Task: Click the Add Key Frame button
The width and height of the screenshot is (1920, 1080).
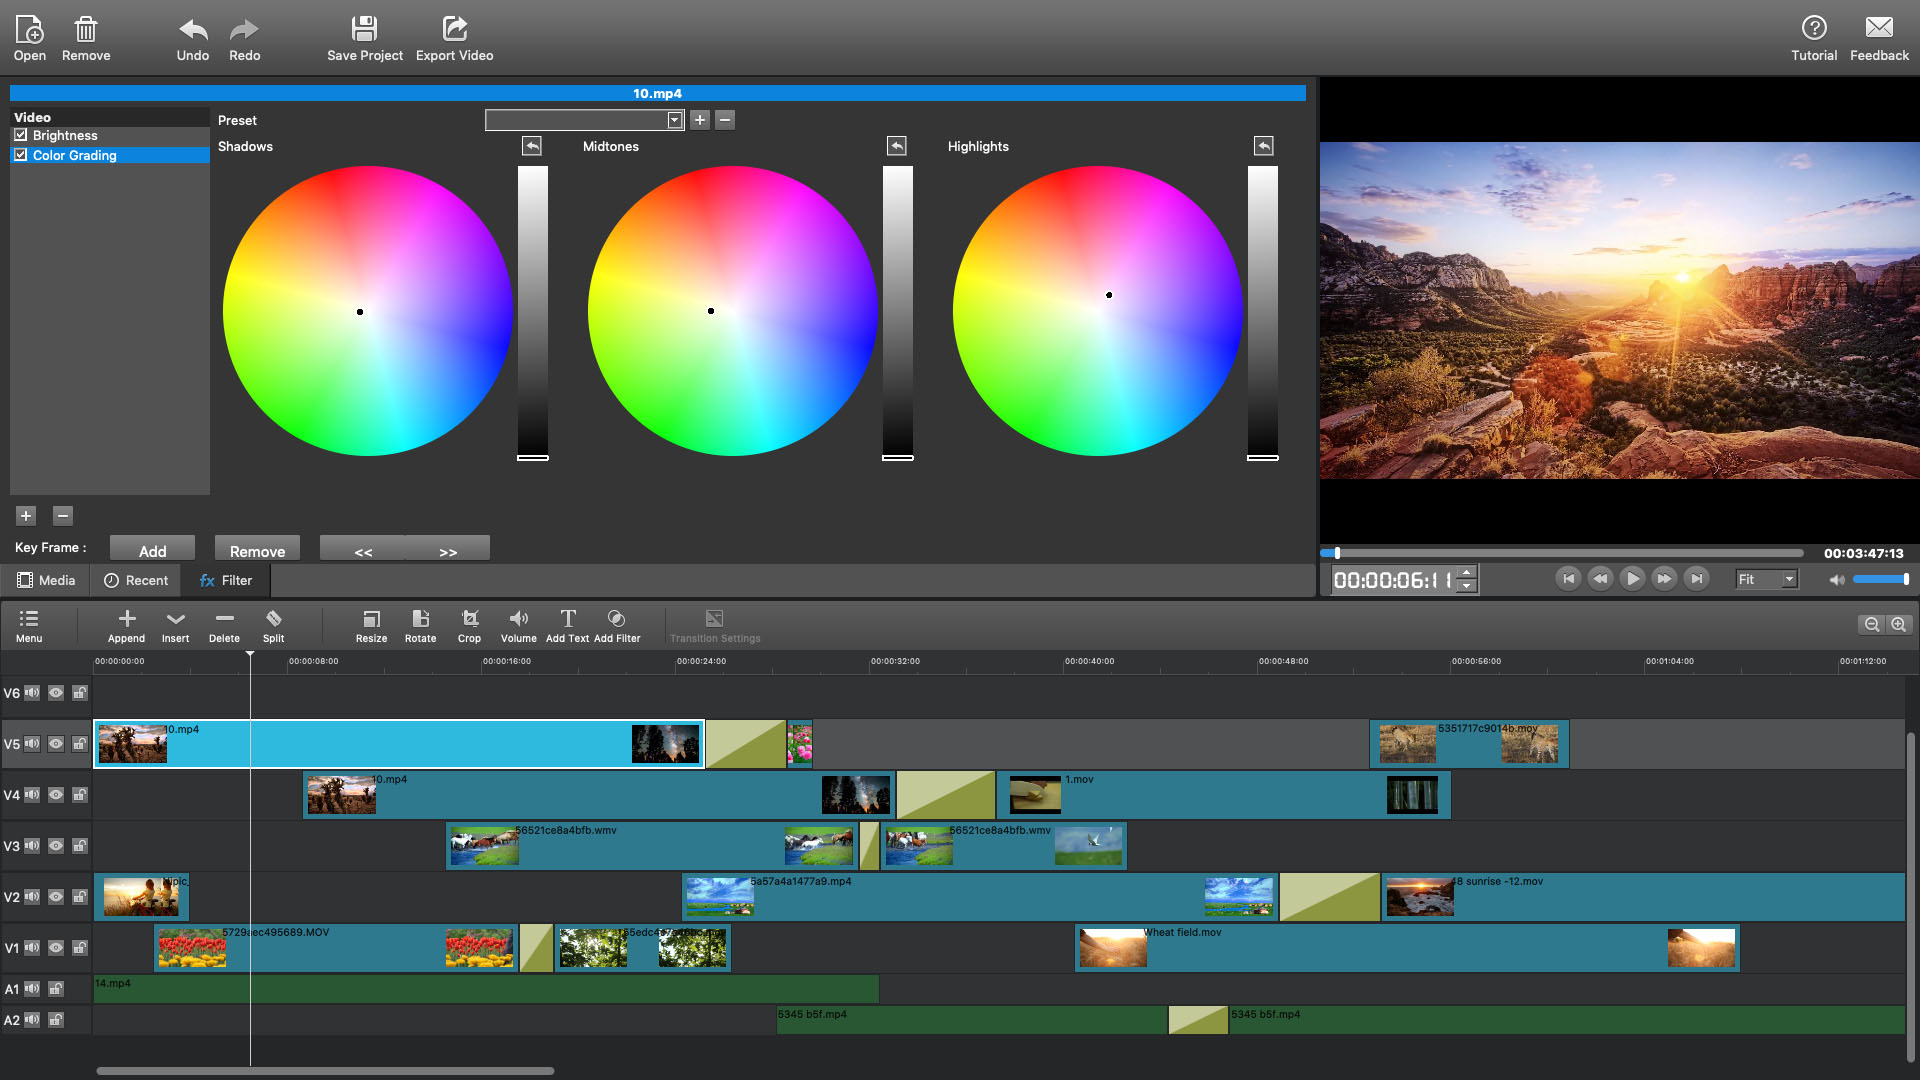Action: pyautogui.click(x=152, y=551)
